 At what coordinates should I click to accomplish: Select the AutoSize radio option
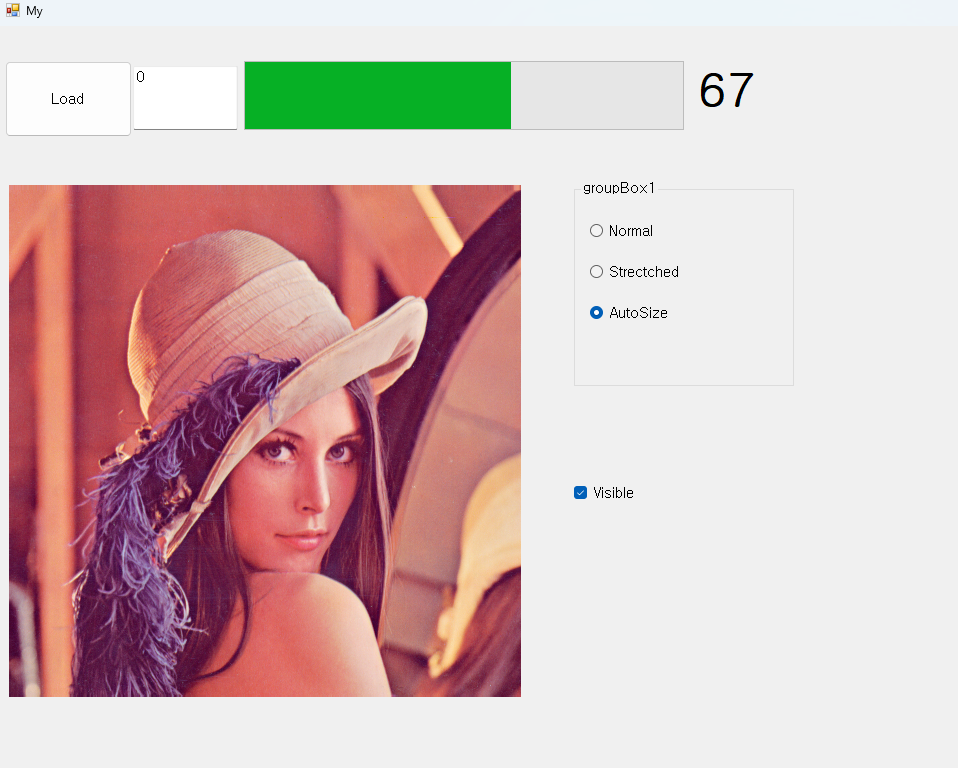(629, 313)
